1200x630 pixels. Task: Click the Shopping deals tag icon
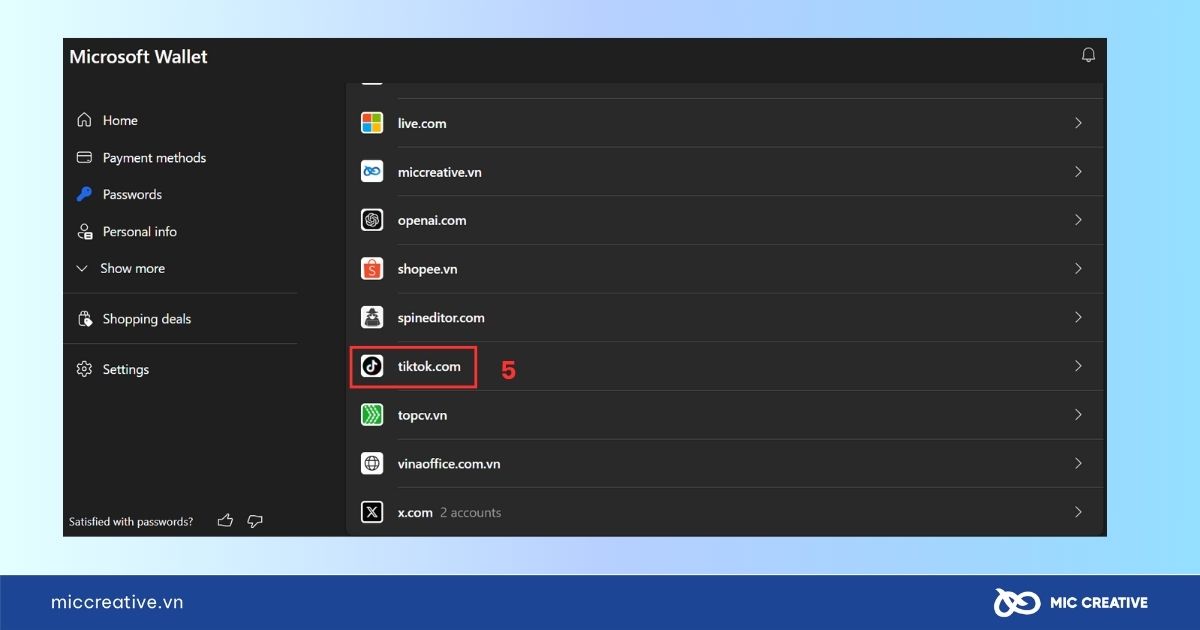(84, 319)
